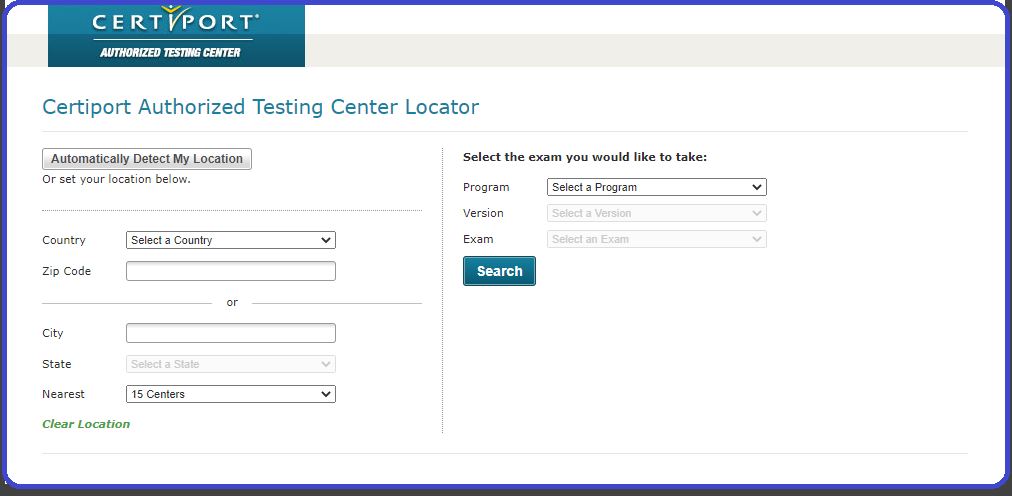Open the Nearest 15 Centers dropdown
This screenshot has height=496, width=1012.
(x=231, y=394)
